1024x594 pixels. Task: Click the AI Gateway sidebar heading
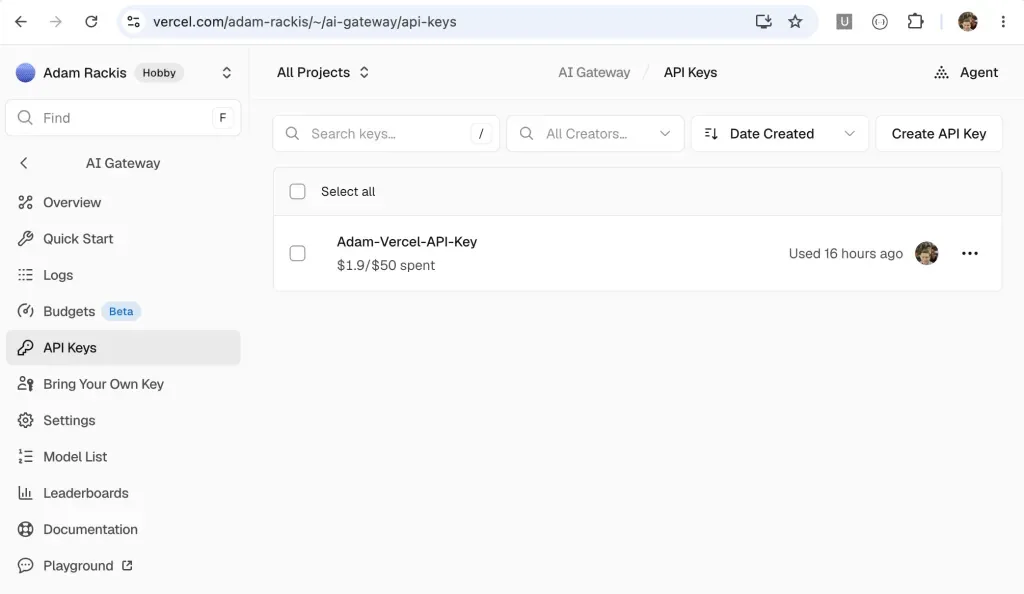tap(123, 163)
